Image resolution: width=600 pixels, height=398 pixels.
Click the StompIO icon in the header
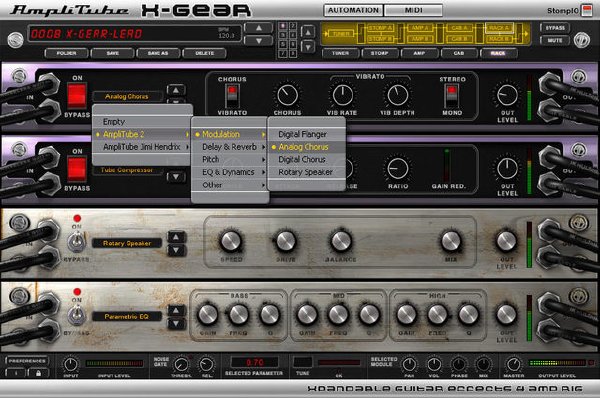point(586,10)
